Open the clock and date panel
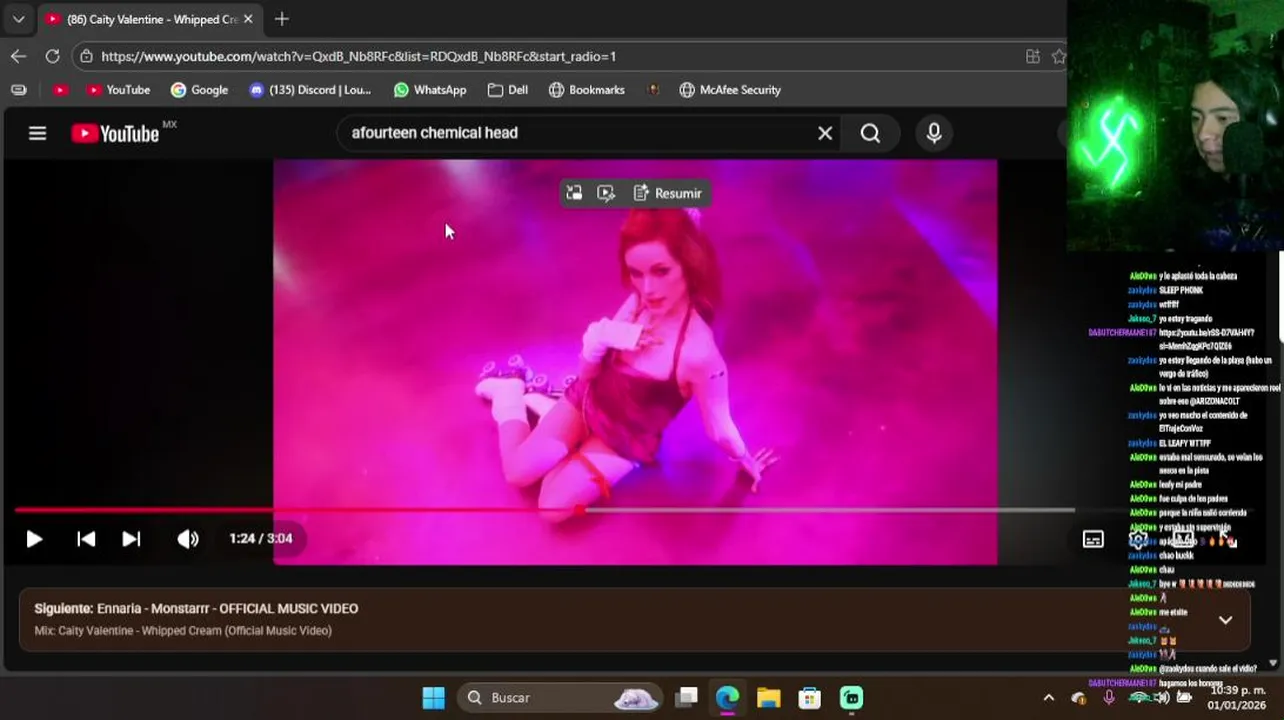 [x=1238, y=698]
